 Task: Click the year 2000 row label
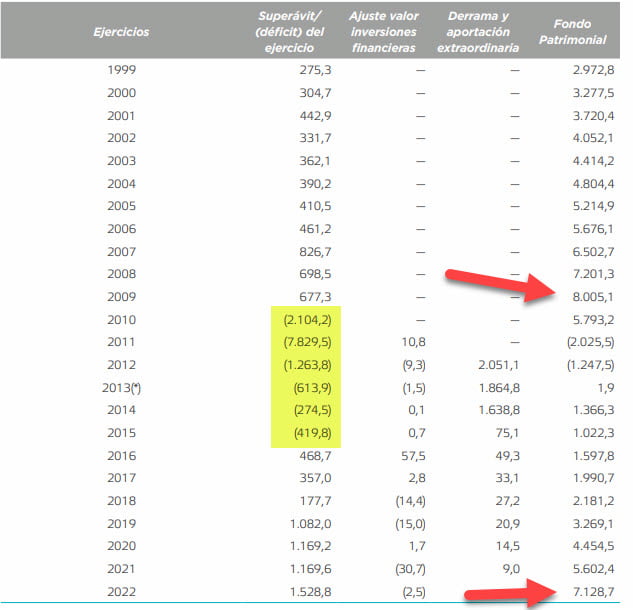(x=122, y=93)
